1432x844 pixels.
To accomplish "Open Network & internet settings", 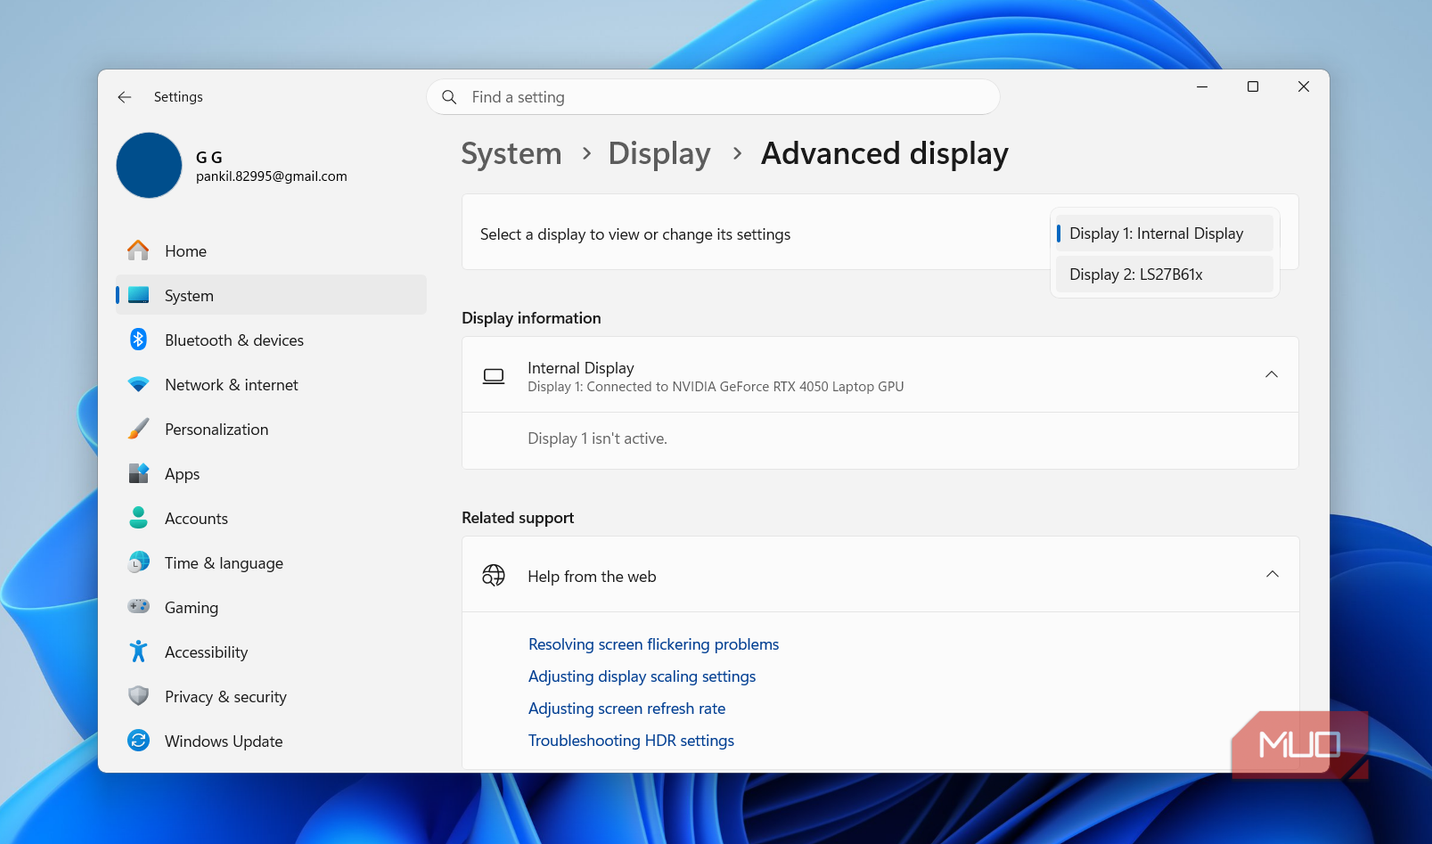I will [271, 384].
